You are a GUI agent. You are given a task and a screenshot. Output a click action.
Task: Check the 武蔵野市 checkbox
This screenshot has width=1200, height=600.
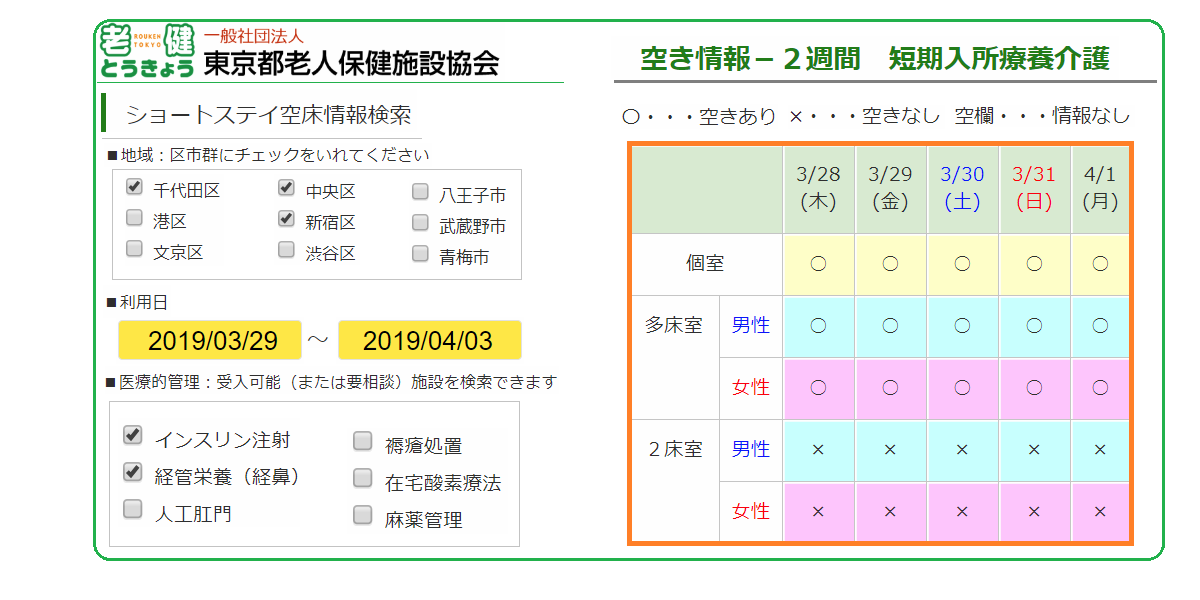point(419,222)
